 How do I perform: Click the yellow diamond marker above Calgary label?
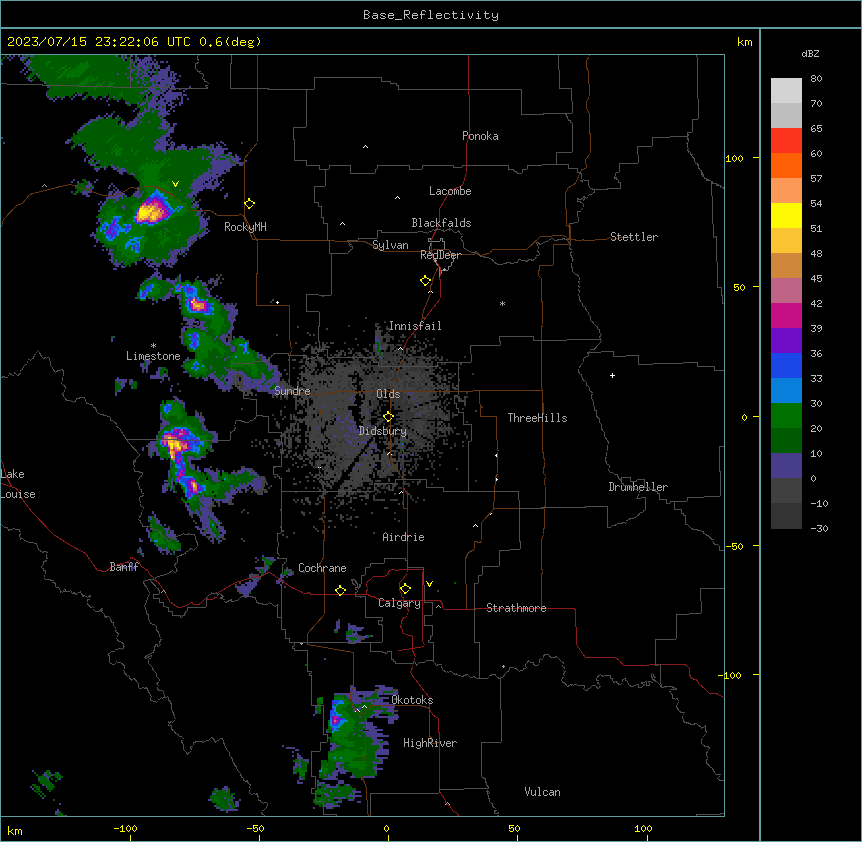405,589
